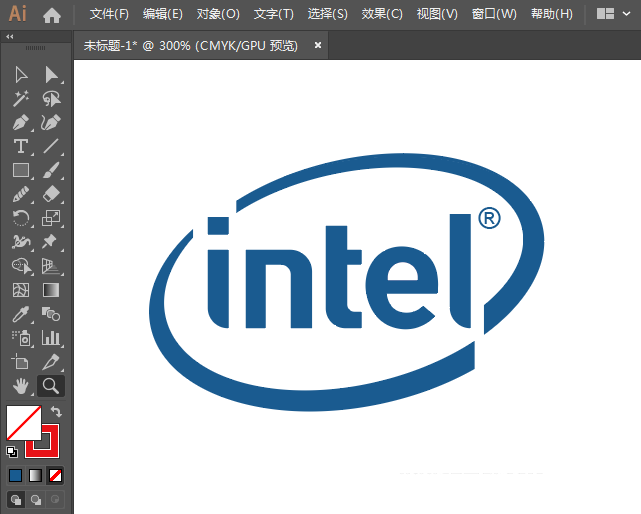
Task: Select the Slice tool
Action: coord(52,362)
